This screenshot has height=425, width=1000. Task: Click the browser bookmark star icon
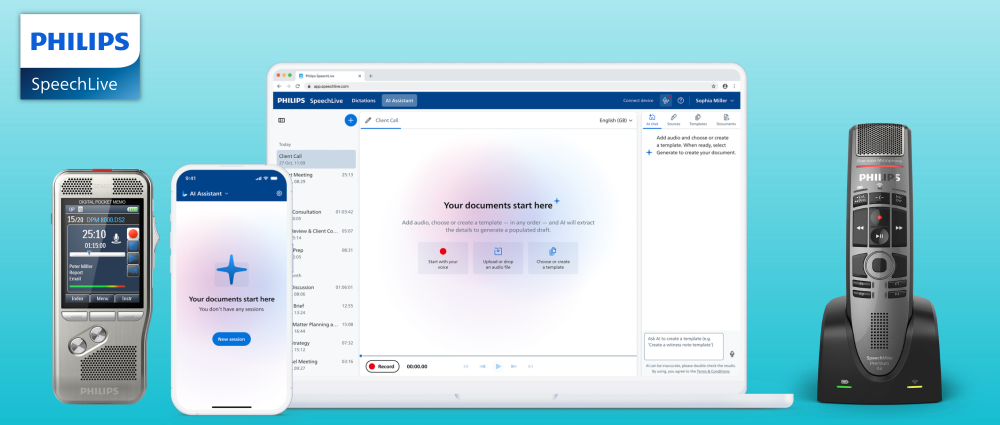(x=714, y=86)
